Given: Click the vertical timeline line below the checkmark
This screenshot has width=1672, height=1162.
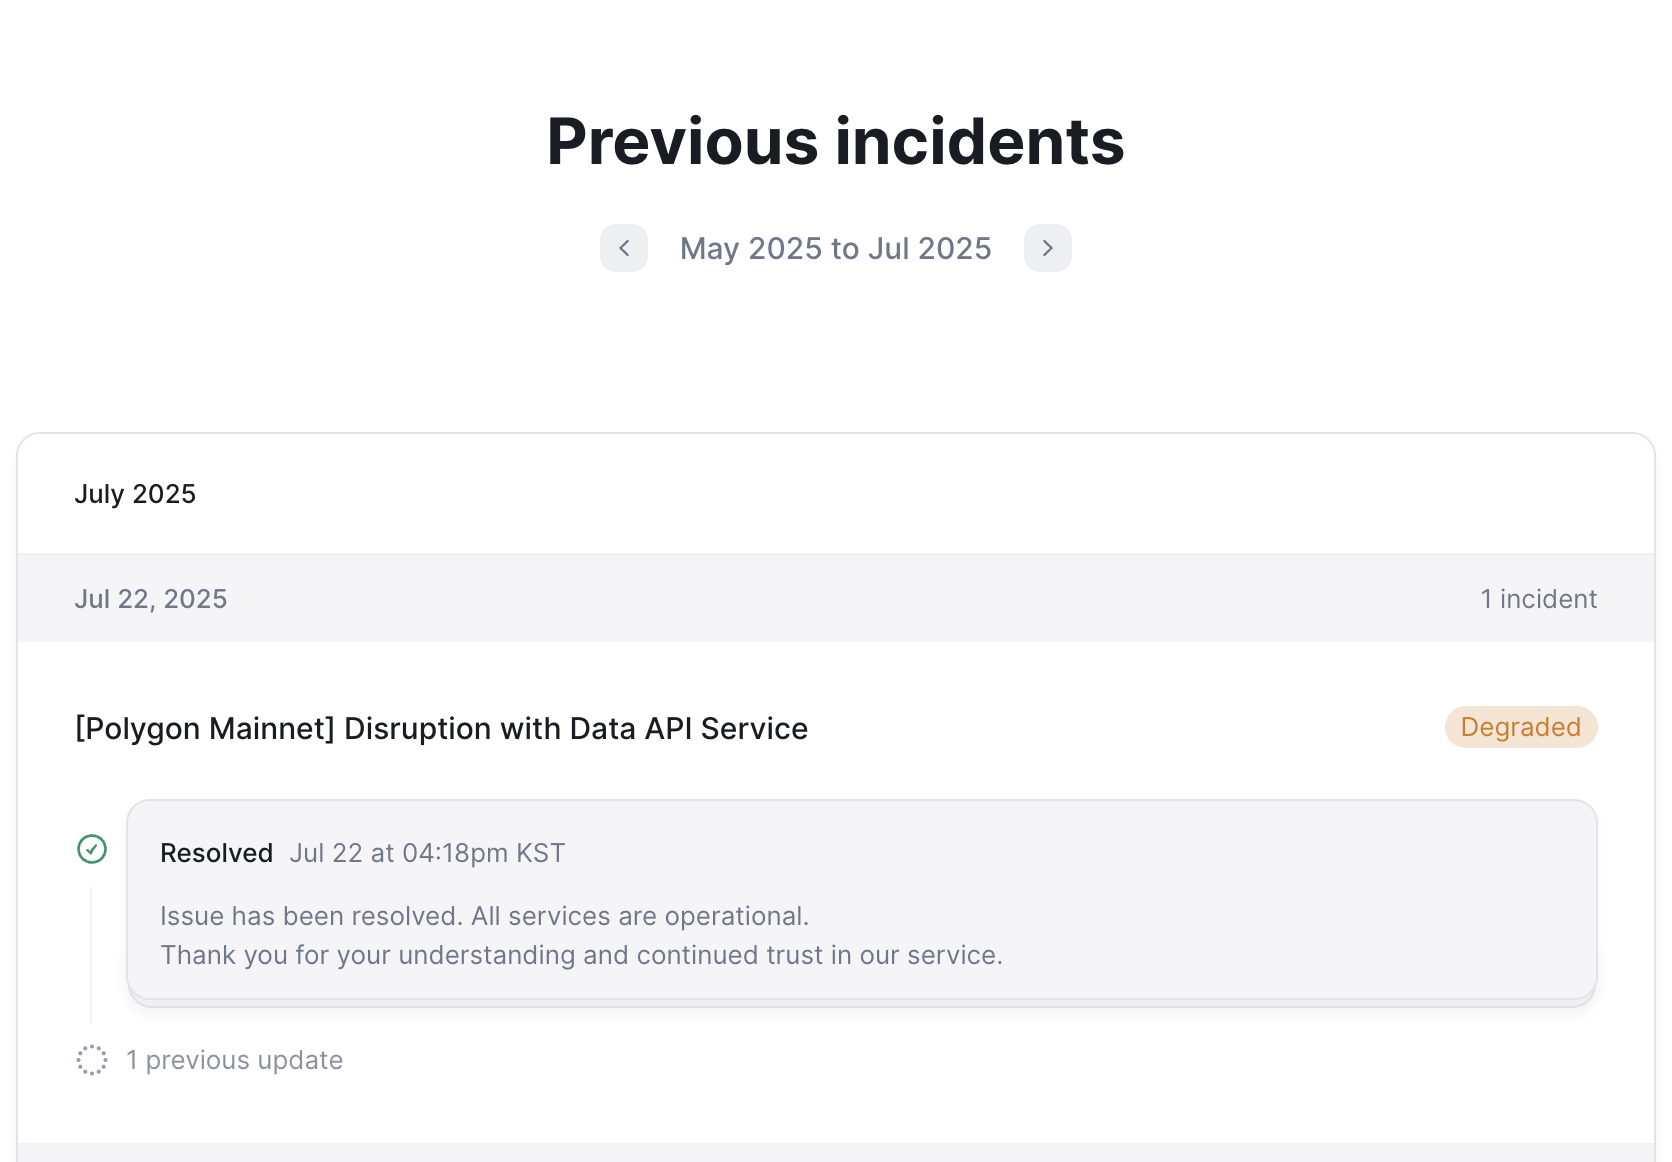Looking at the screenshot, I should point(91,950).
